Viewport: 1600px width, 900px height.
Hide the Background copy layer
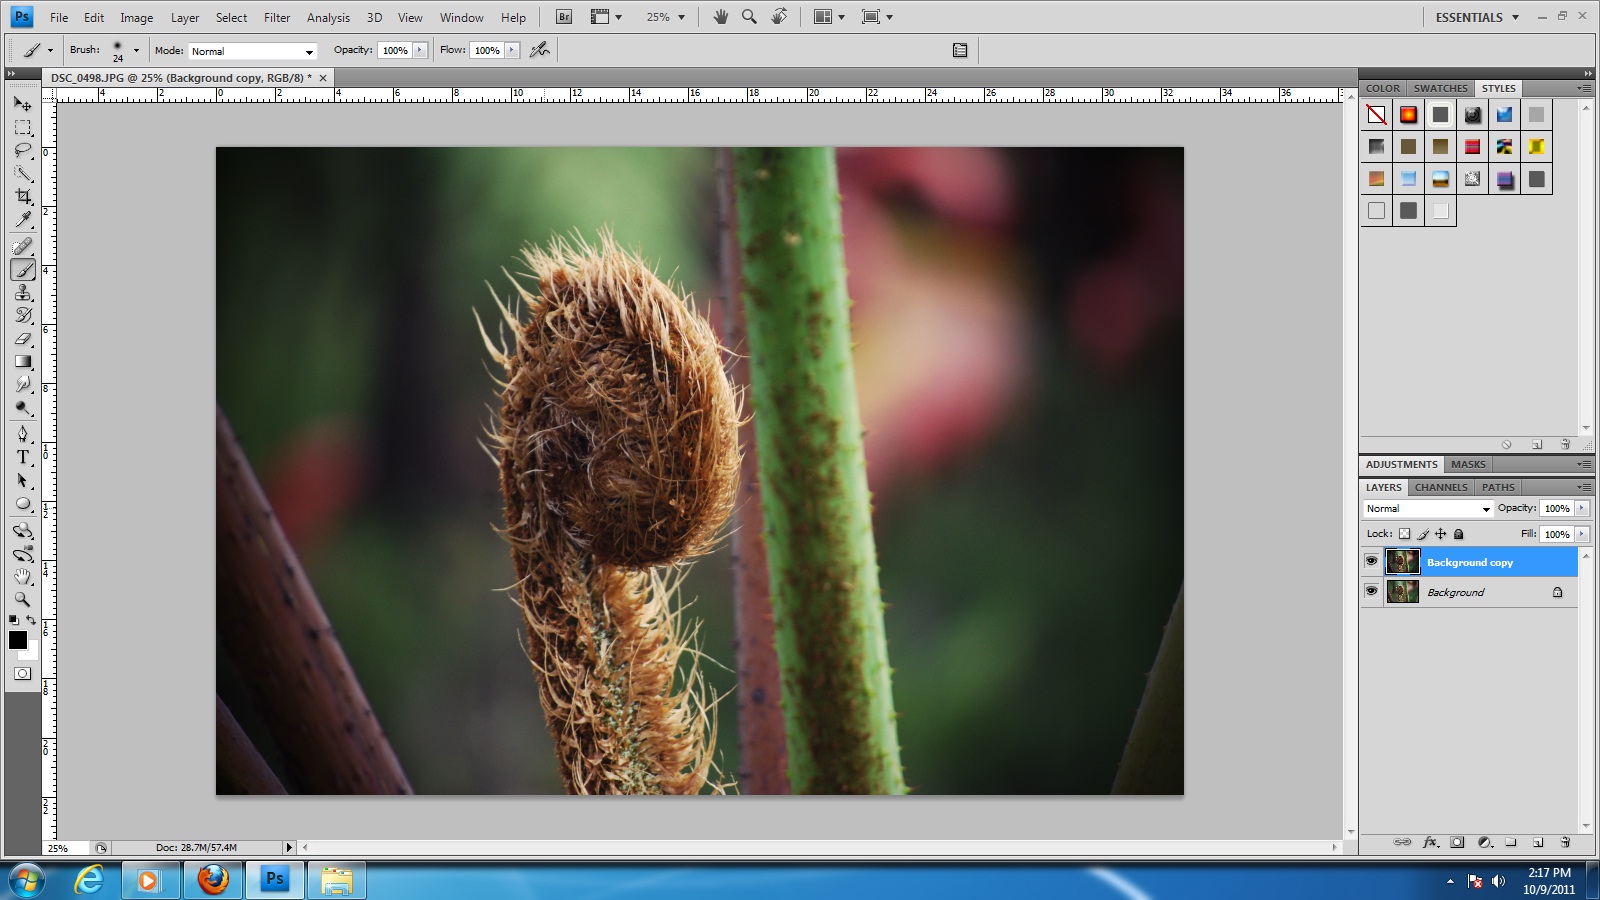click(x=1371, y=561)
